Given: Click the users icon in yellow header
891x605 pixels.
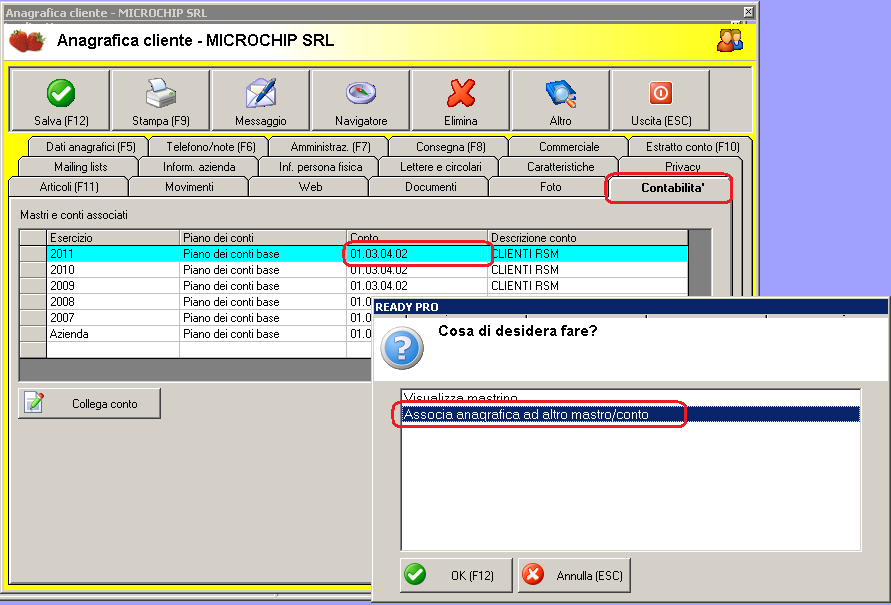Looking at the screenshot, I should coord(730,40).
